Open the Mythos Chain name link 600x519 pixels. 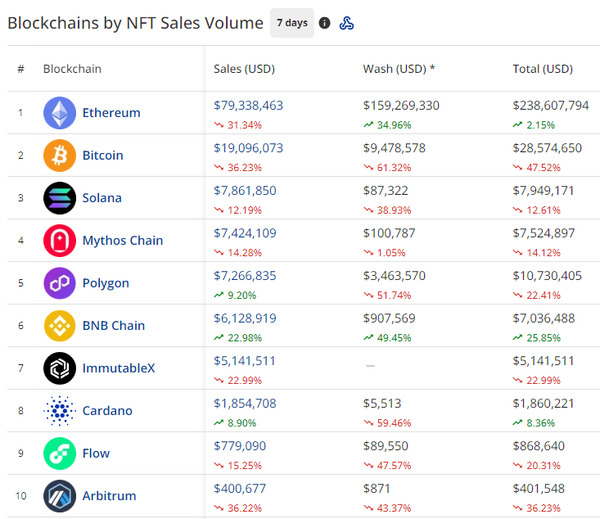(122, 240)
